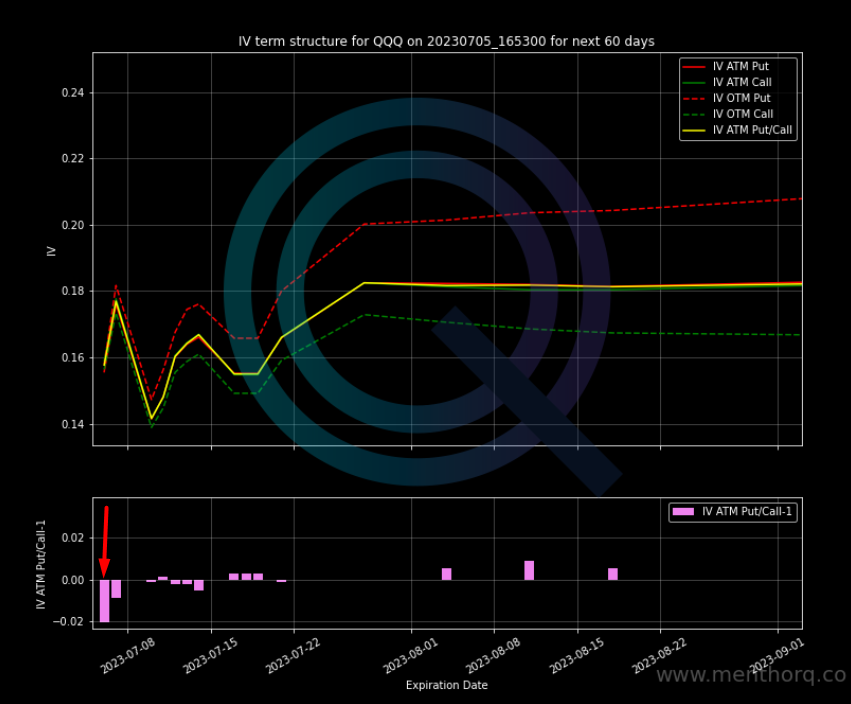
Task: Click the 0.18 y-axis tick label
Action: click(73, 291)
